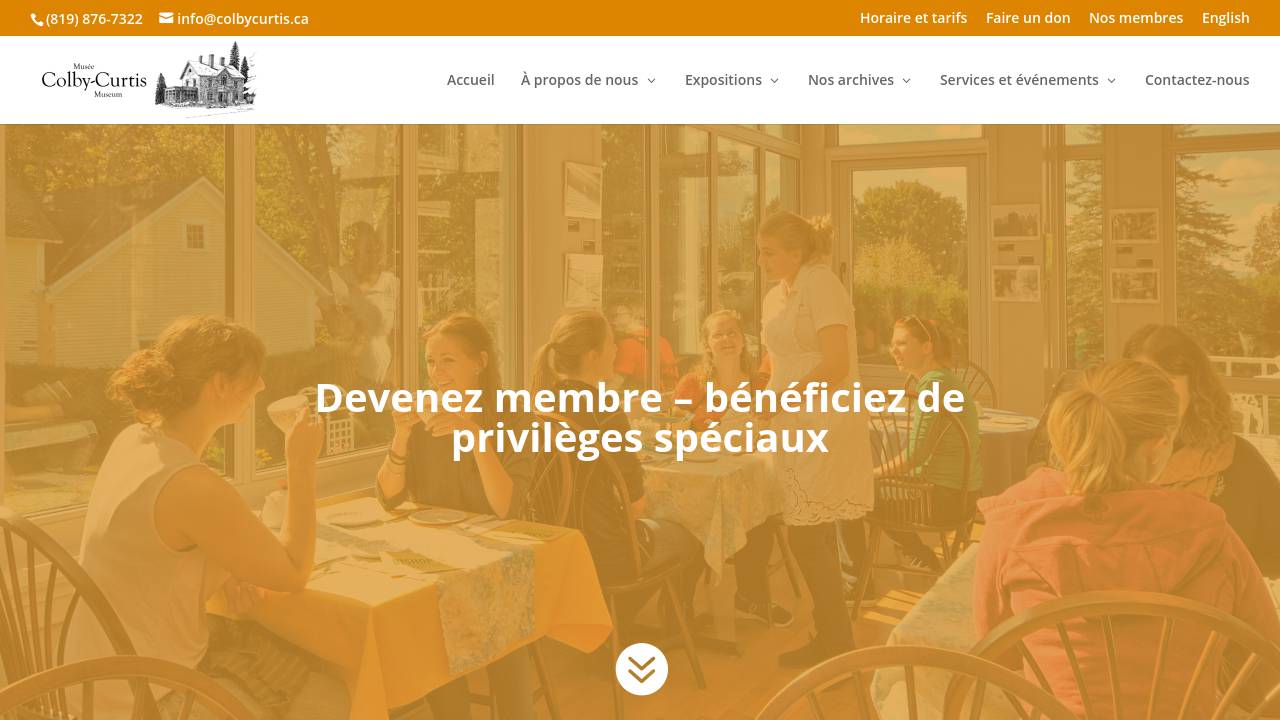The height and width of the screenshot is (720, 1280).
Task: Expand Services et événements chevron
Action: coord(1111,81)
